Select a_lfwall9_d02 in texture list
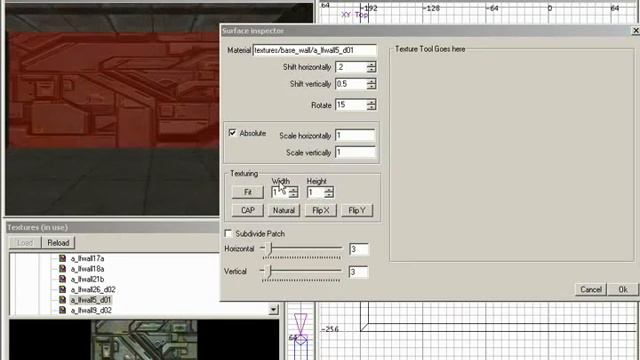This screenshot has height=360, width=640. click(x=91, y=310)
